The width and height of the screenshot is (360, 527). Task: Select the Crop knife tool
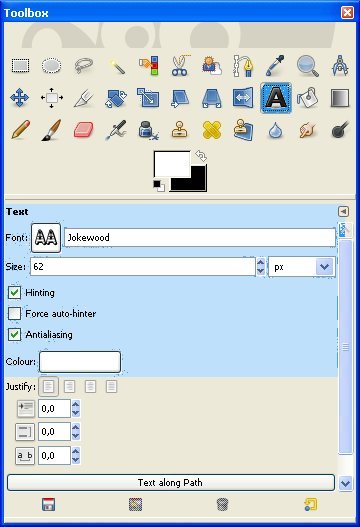pyautogui.click(x=83, y=98)
